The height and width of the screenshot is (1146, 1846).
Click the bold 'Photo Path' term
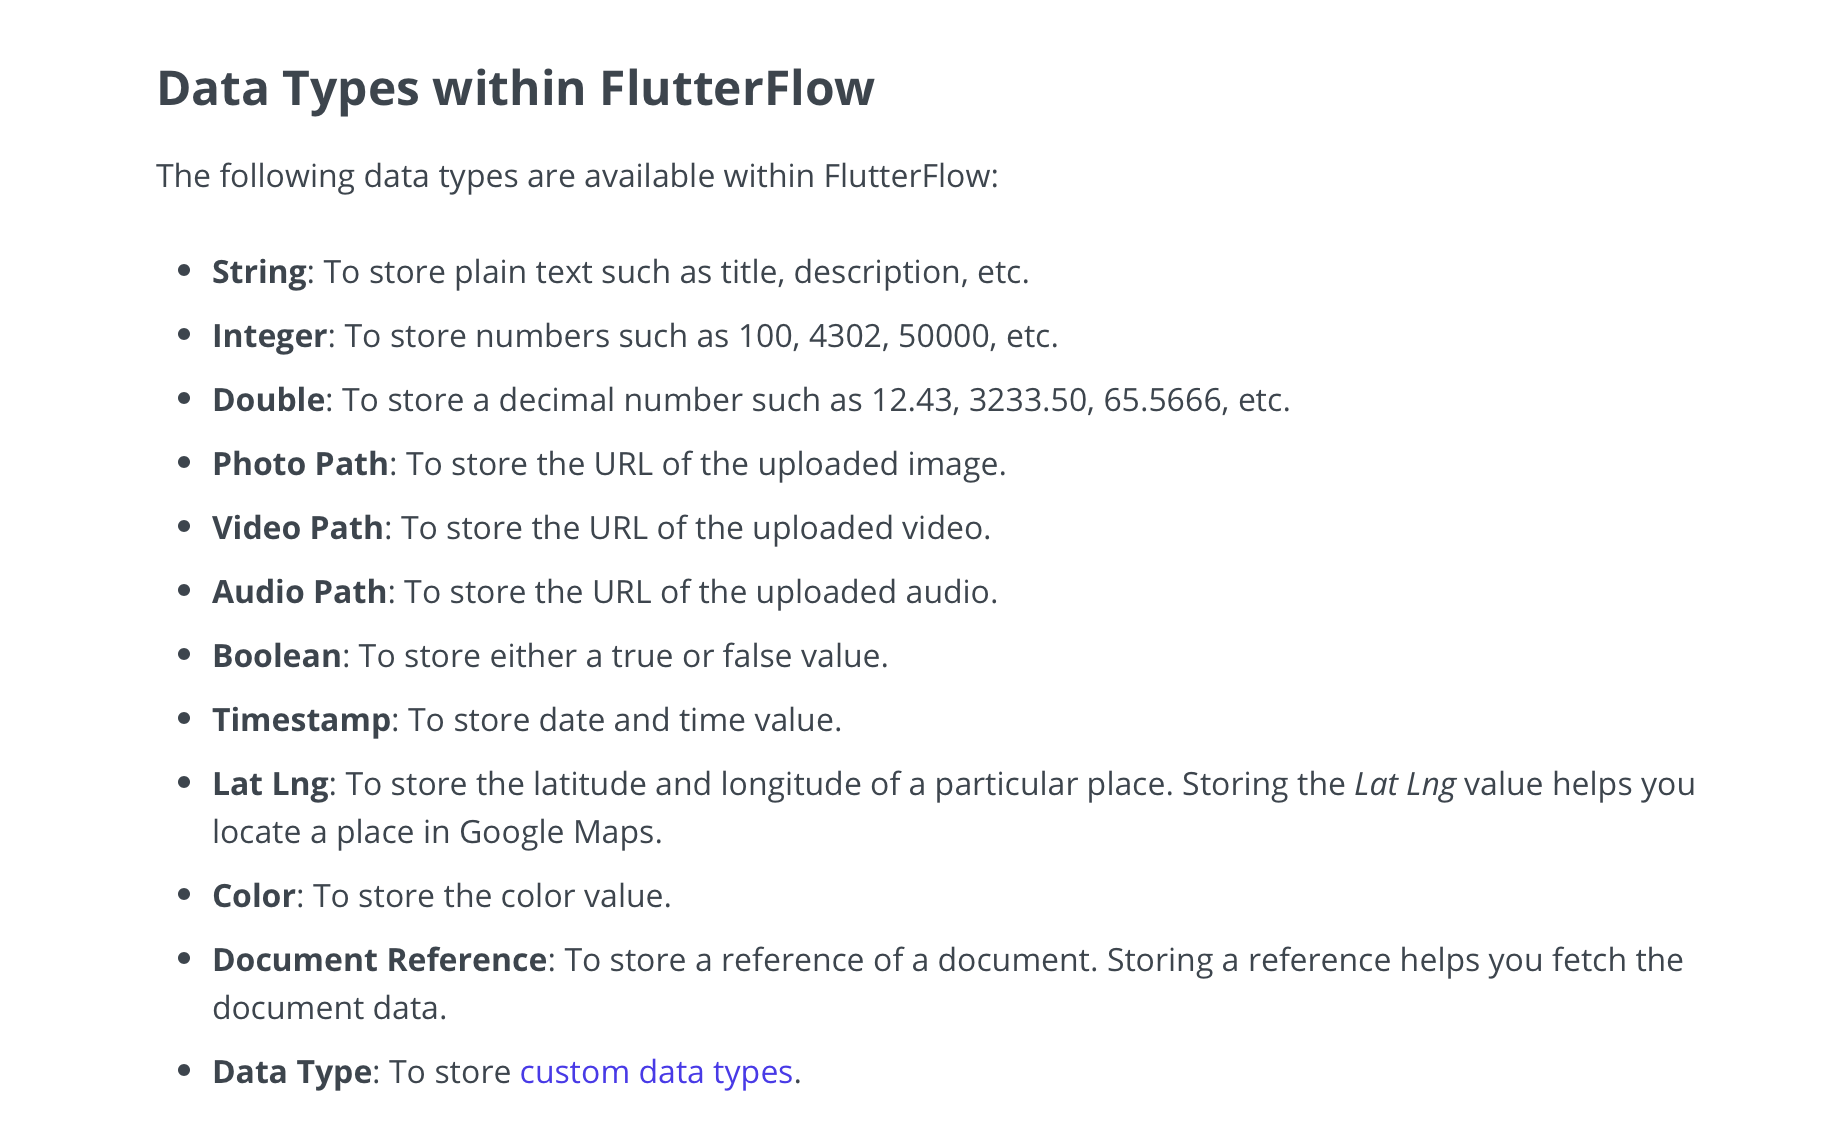point(300,464)
